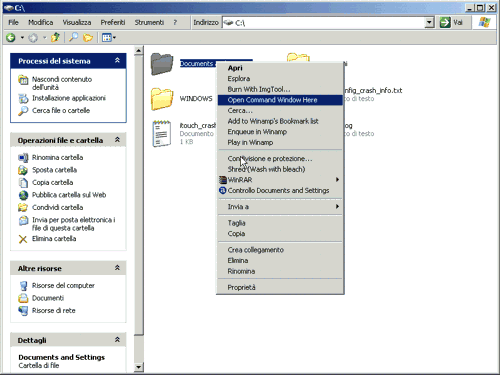Open the Forward button history dropdown
The image size is (500, 375).
[44, 38]
